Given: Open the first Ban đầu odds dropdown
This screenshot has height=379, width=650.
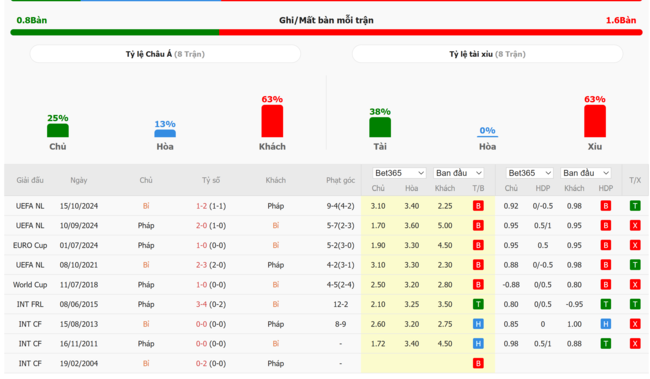Looking at the screenshot, I should (x=458, y=173).
